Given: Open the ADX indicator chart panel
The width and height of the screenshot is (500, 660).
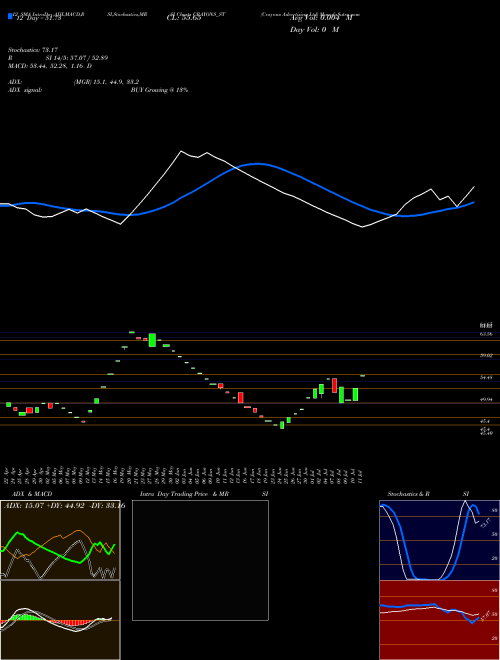Looking at the screenshot, I should [x=60, y=540].
